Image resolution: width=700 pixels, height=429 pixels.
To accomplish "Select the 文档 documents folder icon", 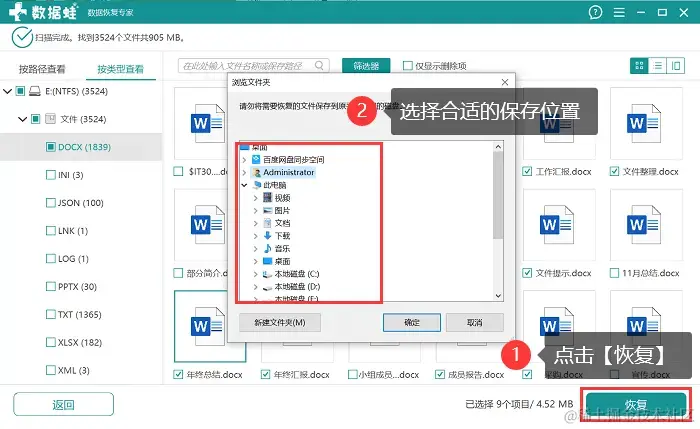I will coord(267,223).
